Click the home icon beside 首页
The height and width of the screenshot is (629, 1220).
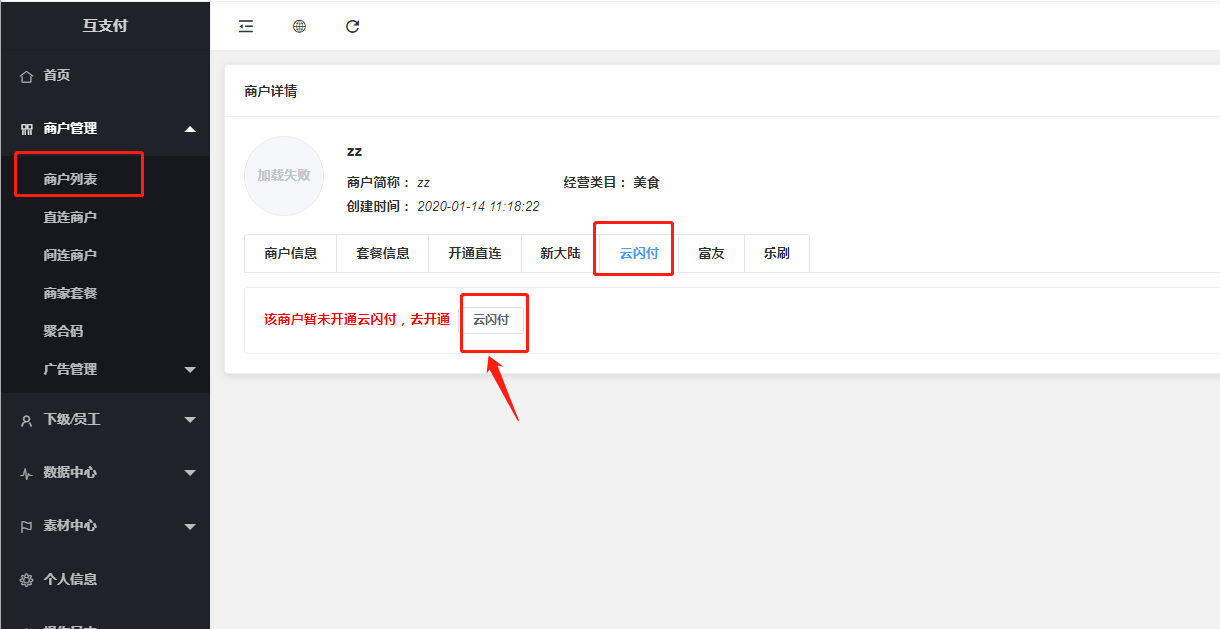pos(27,76)
